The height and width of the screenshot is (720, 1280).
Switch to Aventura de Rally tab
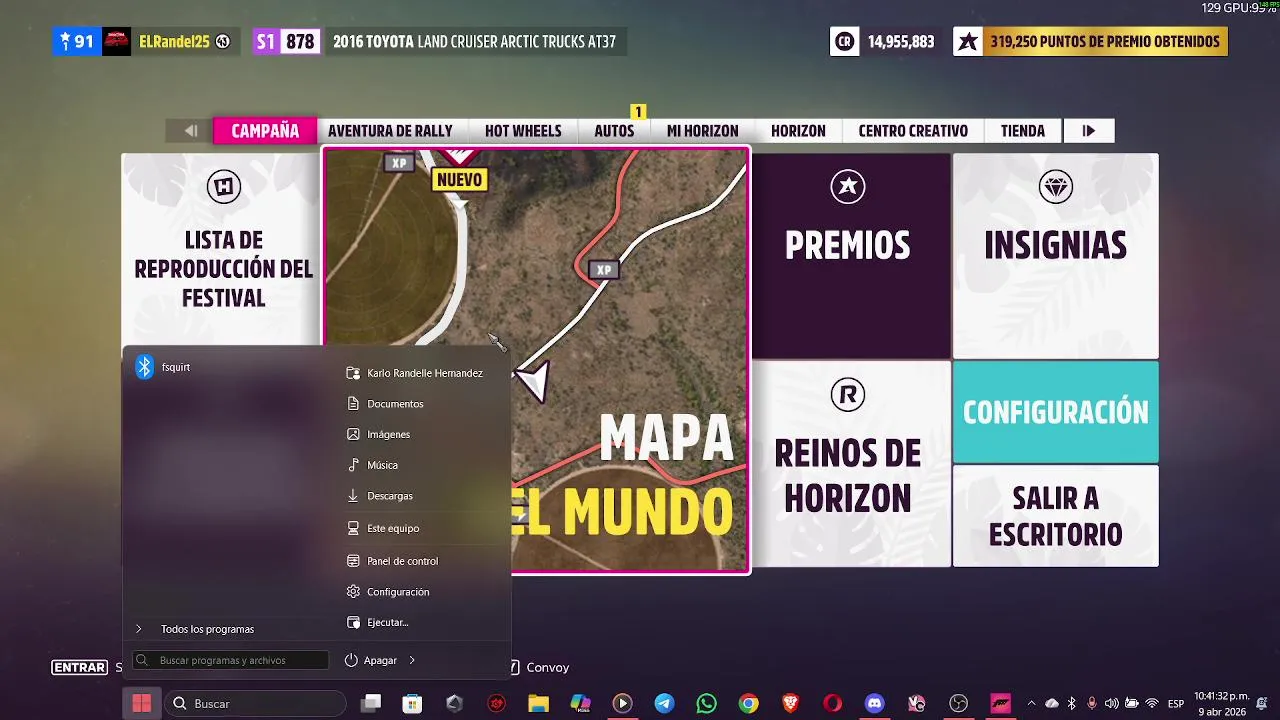[390, 131]
